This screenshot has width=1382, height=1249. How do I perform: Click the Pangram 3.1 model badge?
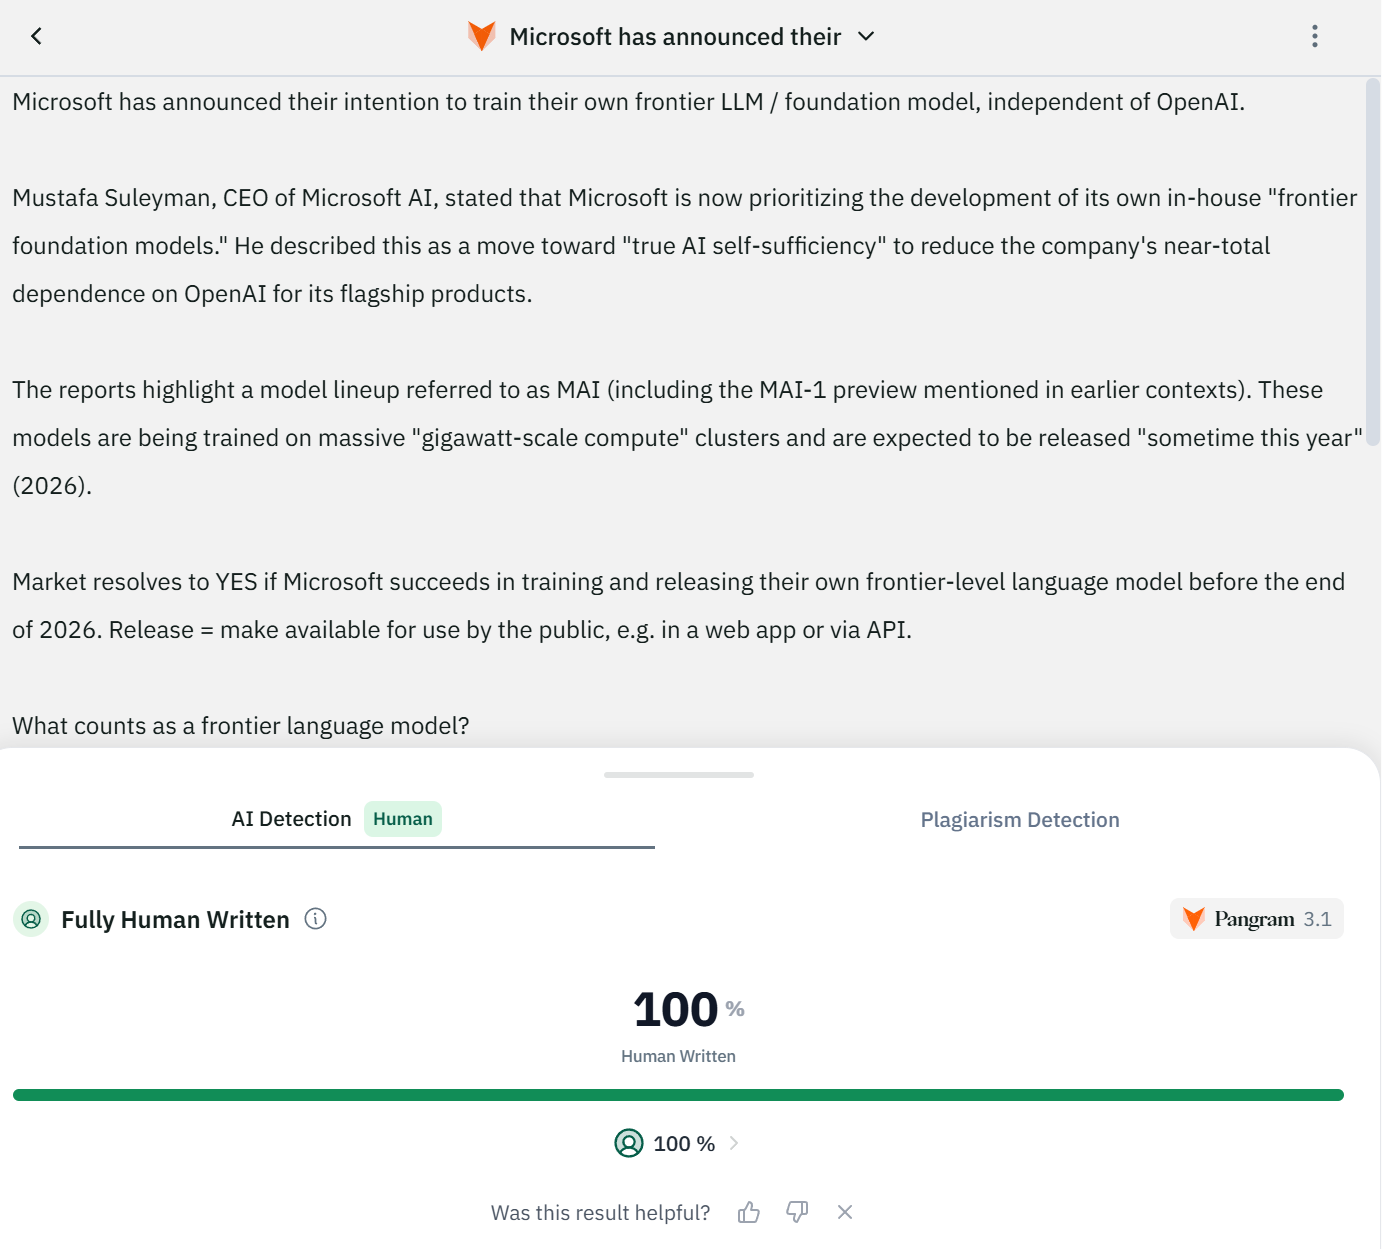click(1256, 919)
